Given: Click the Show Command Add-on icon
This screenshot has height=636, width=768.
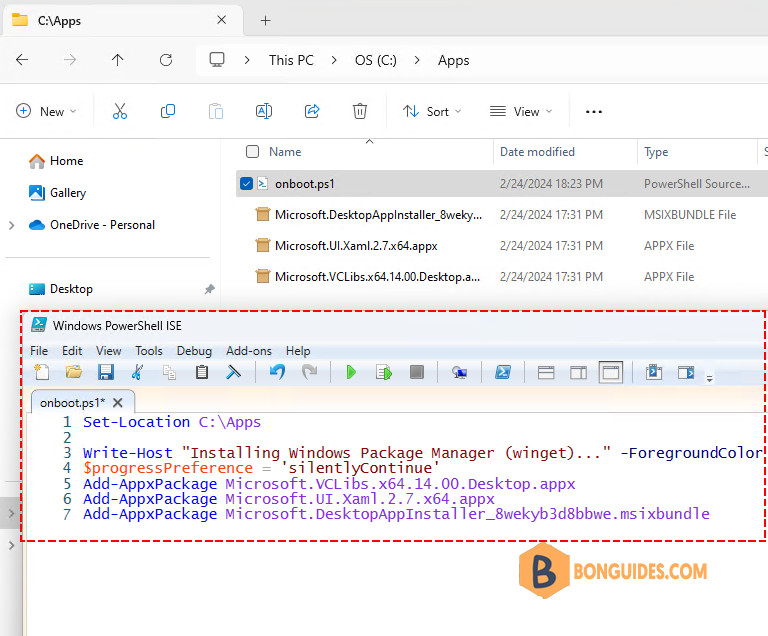Looking at the screenshot, I should click(x=686, y=372).
